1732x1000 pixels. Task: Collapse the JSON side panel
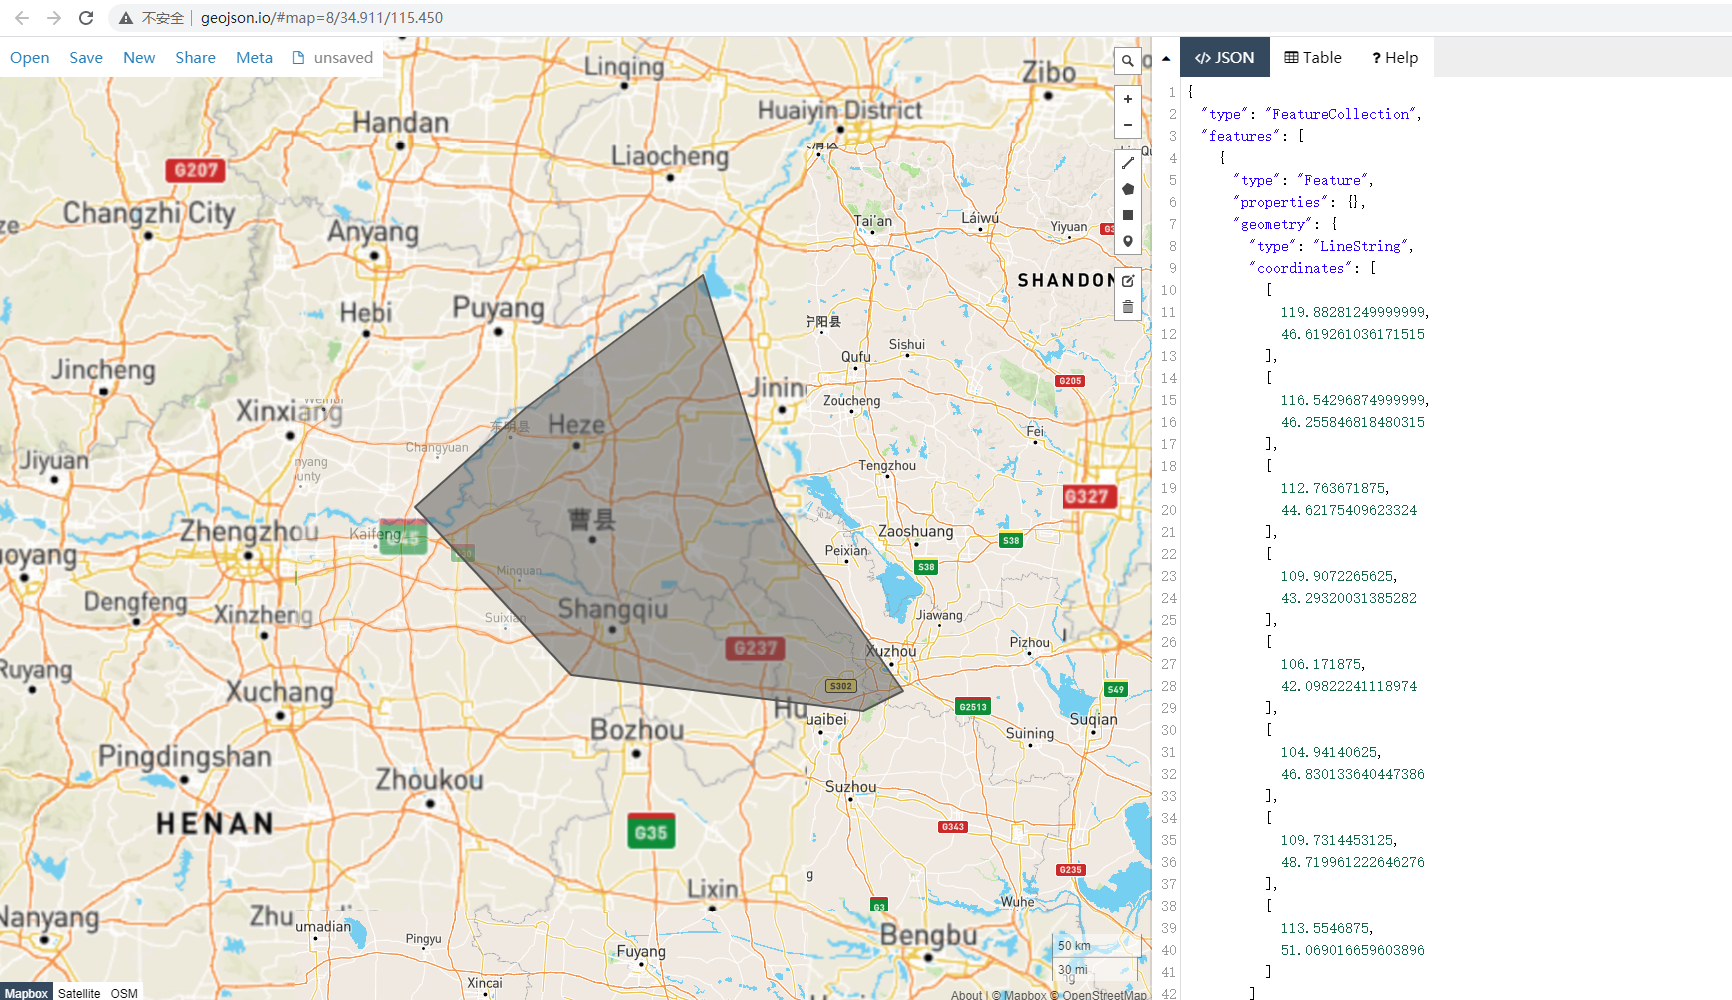tap(1166, 57)
